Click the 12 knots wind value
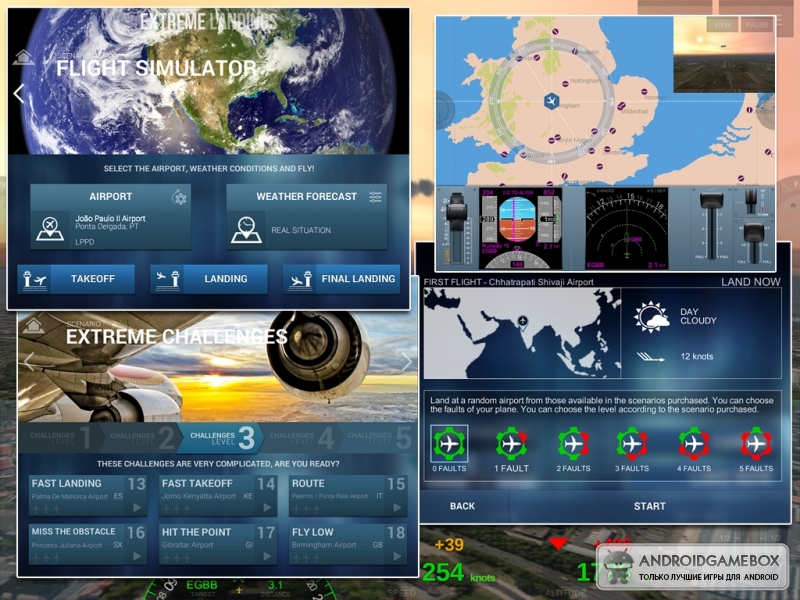This screenshot has width=800, height=600. pos(697,357)
